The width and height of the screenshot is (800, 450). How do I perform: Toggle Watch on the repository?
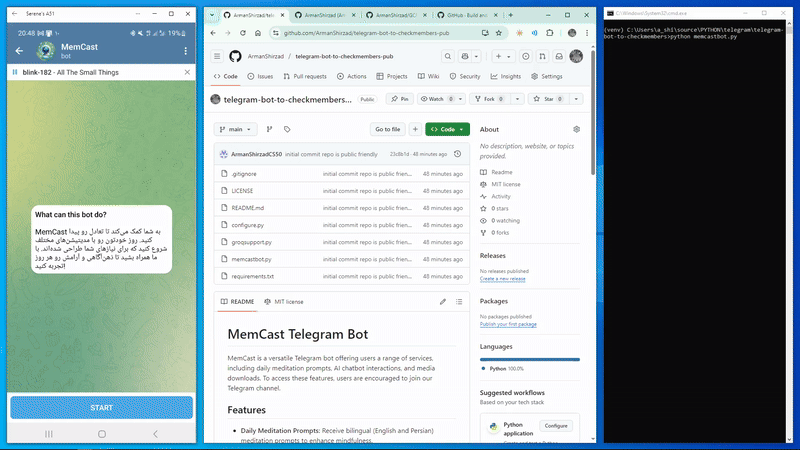[435, 99]
